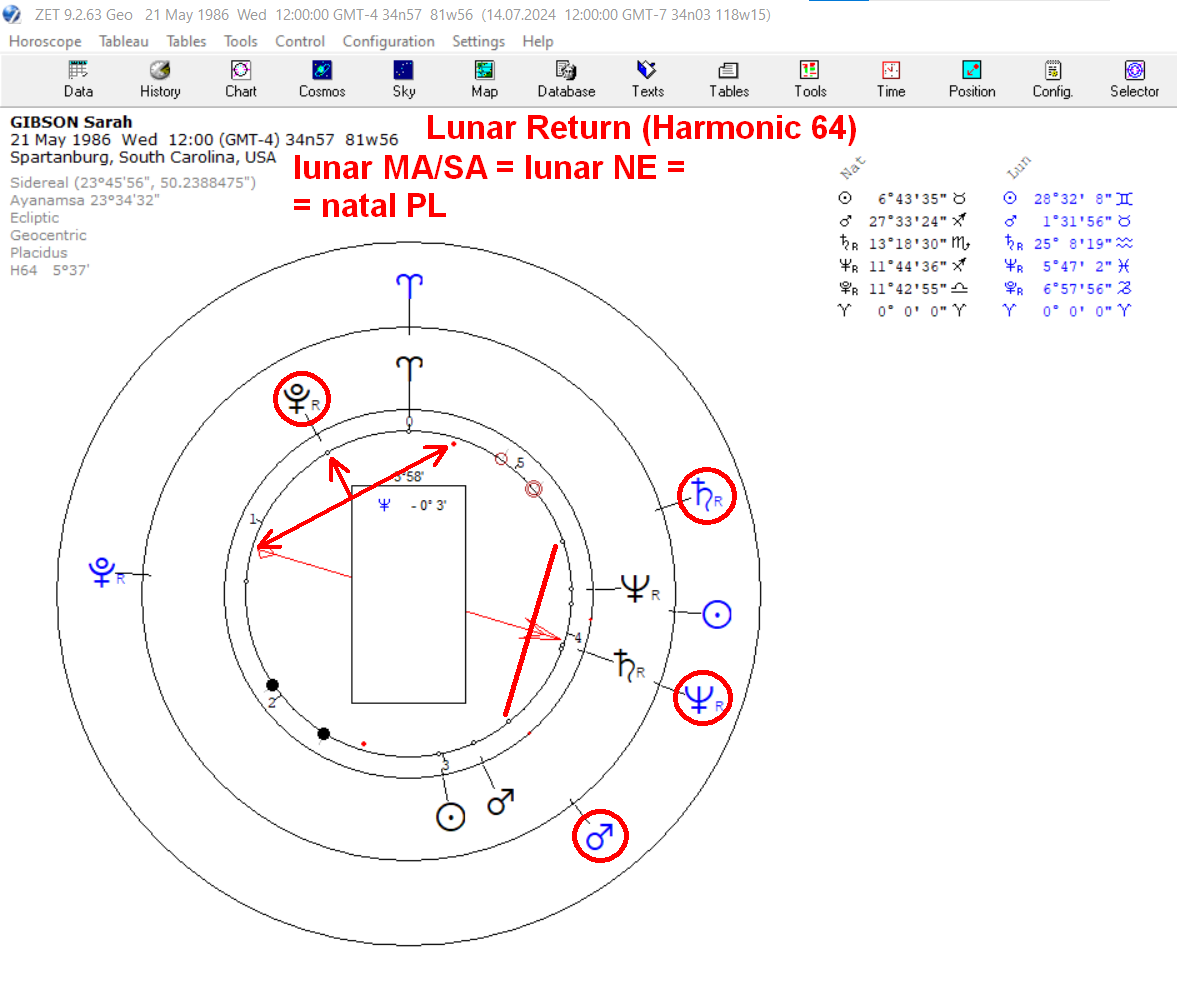Screen dimensions: 1177x1003
Task: Click lunar Sun position 28°32' 8" row
Action: (x=1068, y=199)
